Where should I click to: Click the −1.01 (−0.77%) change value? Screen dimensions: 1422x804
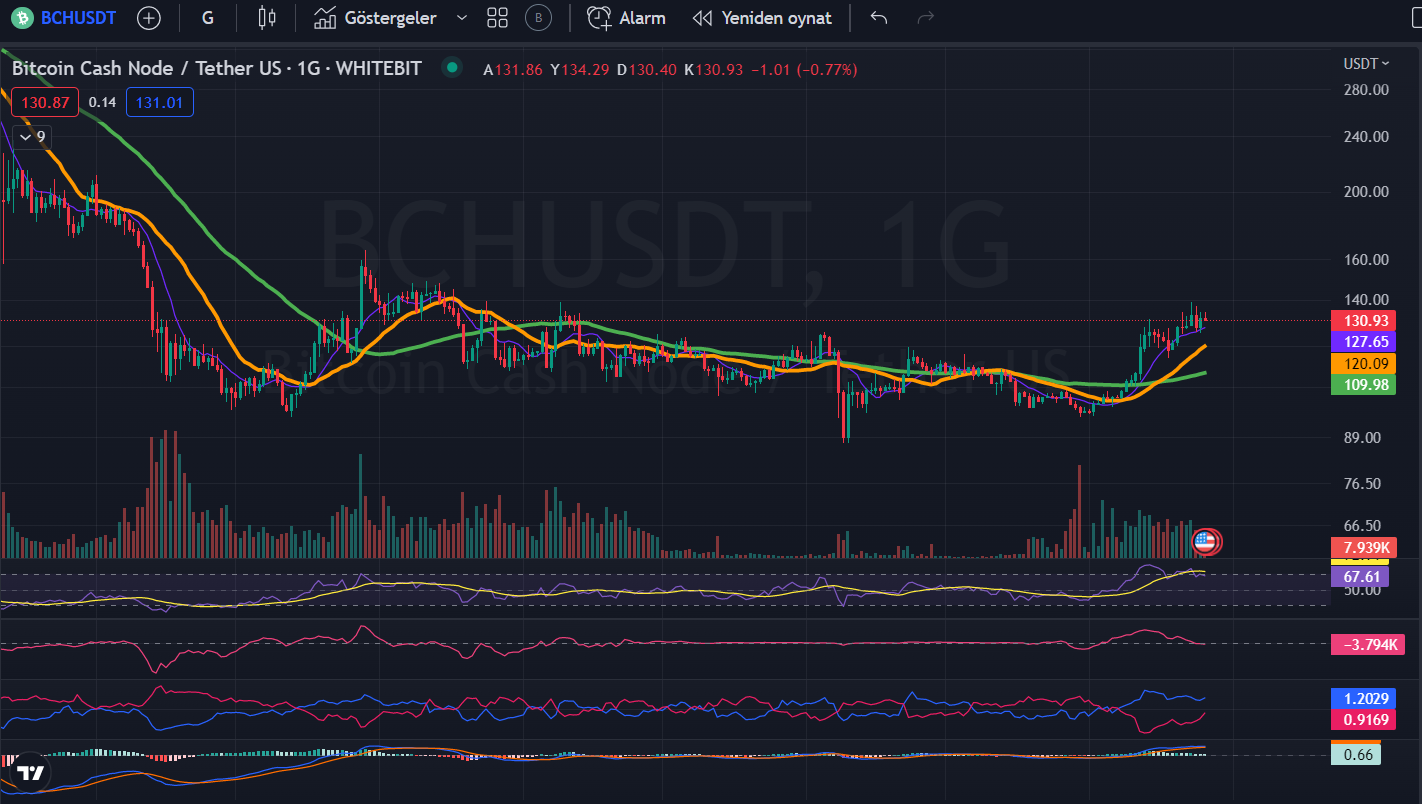point(804,70)
